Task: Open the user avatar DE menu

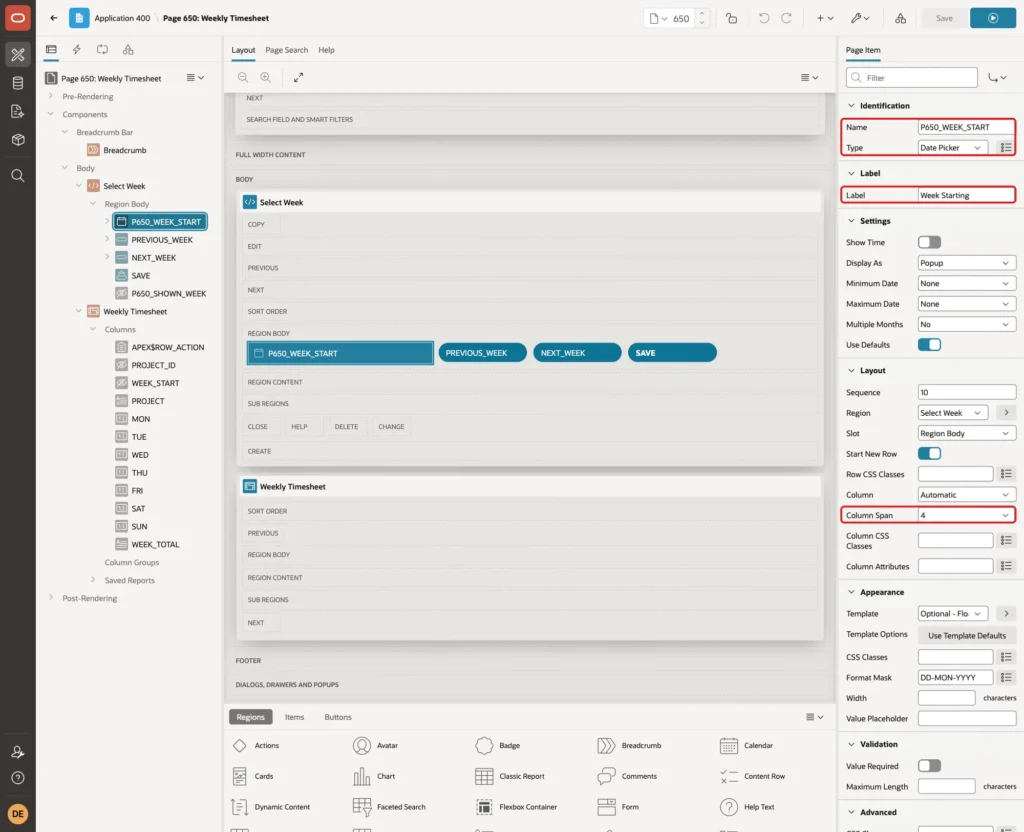Action: (18, 814)
